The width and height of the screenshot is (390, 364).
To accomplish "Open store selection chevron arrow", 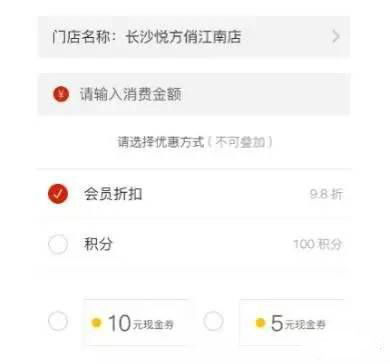I will [336, 36].
